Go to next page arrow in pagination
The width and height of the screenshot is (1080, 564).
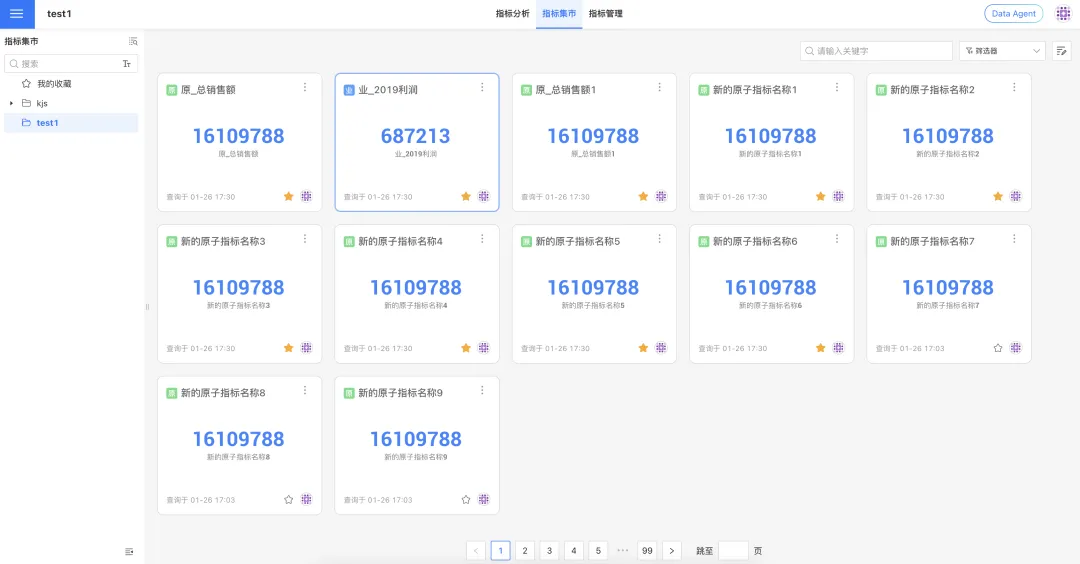click(x=672, y=551)
